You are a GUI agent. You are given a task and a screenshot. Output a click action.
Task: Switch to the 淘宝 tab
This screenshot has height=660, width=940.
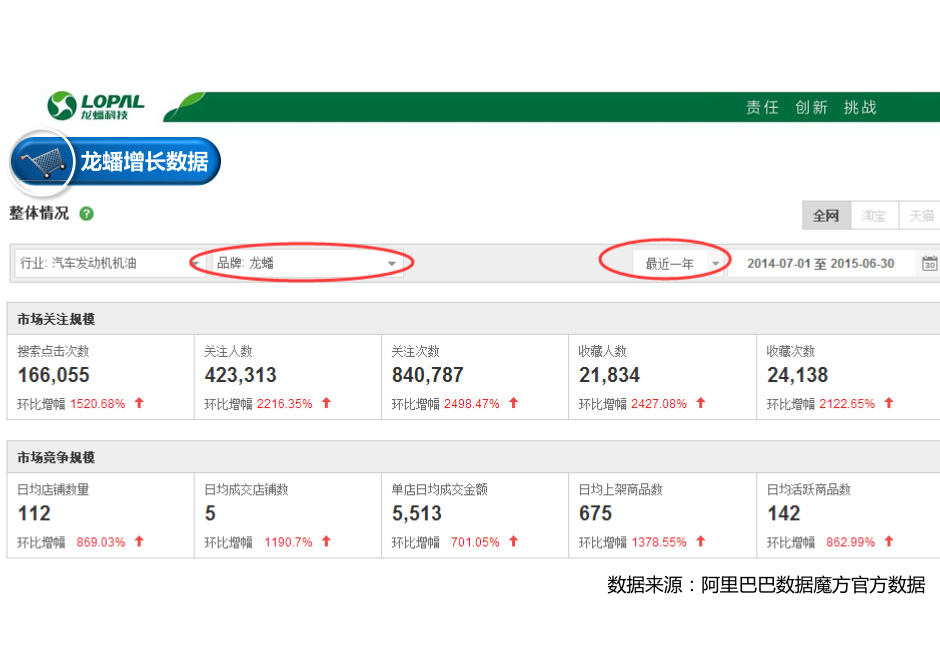point(874,216)
